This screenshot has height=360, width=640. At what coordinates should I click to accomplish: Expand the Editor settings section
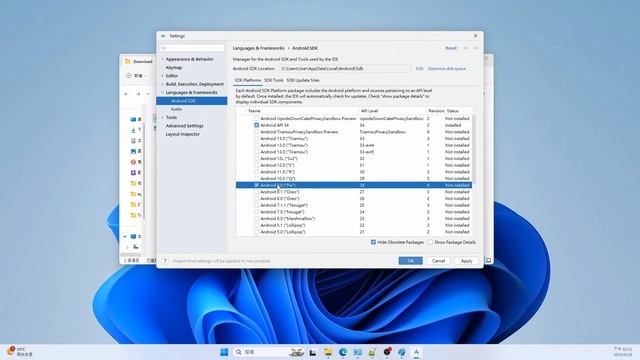point(162,76)
